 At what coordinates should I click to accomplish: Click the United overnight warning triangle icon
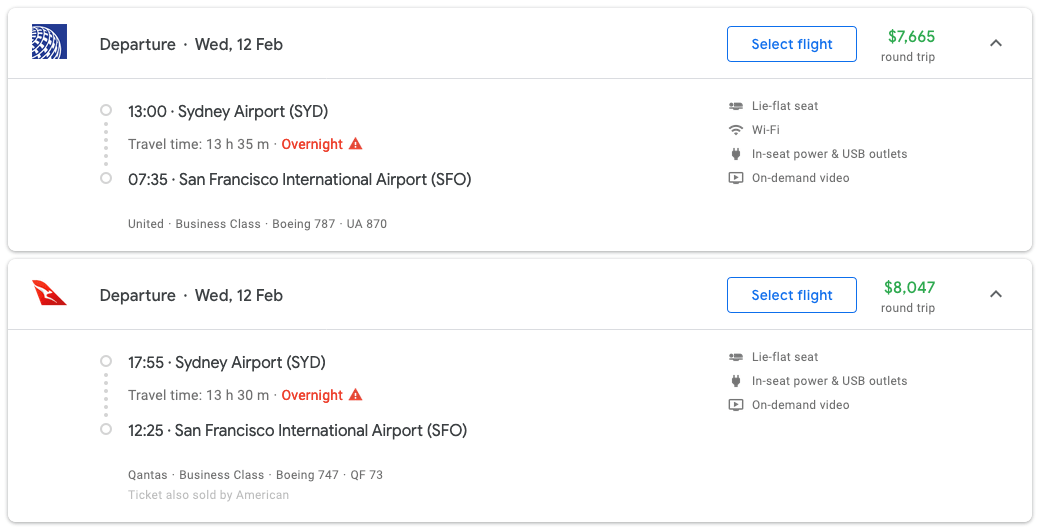coord(355,144)
